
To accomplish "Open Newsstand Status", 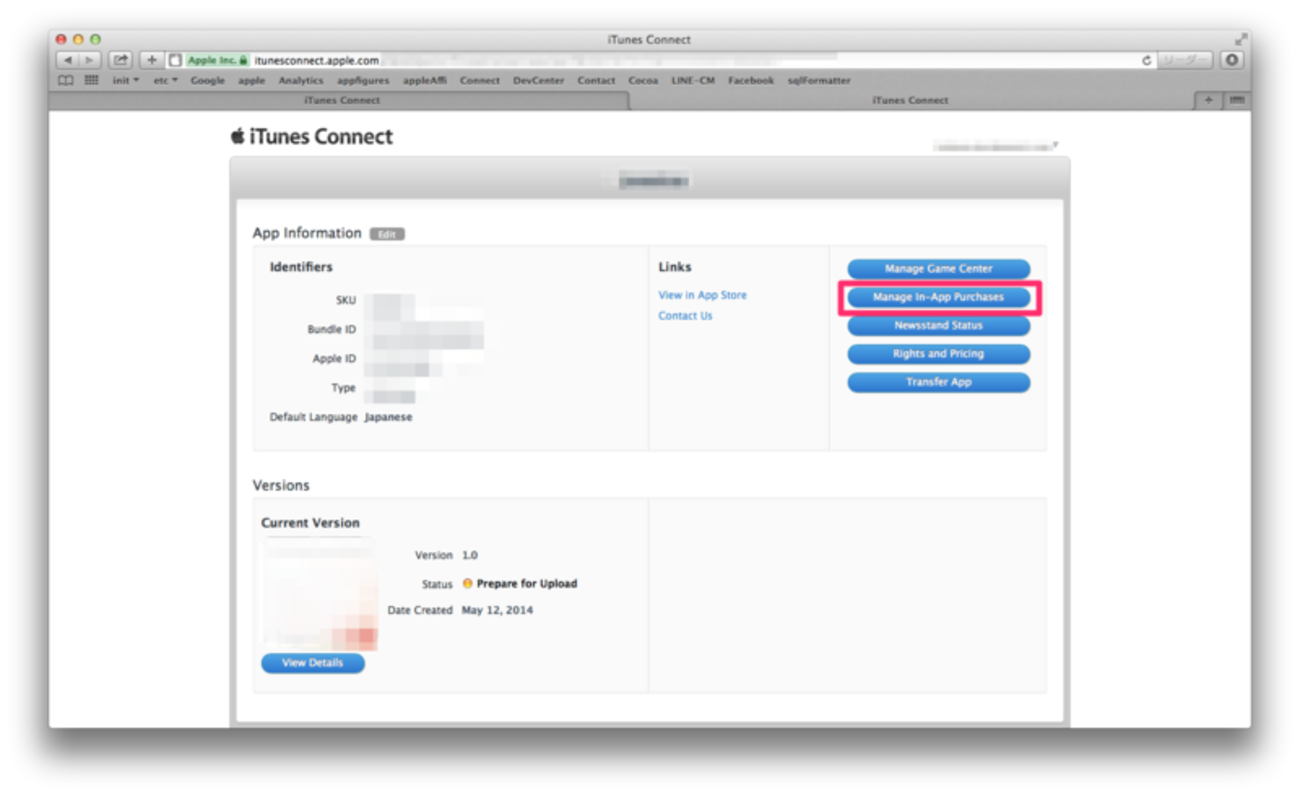I will (938, 325).
